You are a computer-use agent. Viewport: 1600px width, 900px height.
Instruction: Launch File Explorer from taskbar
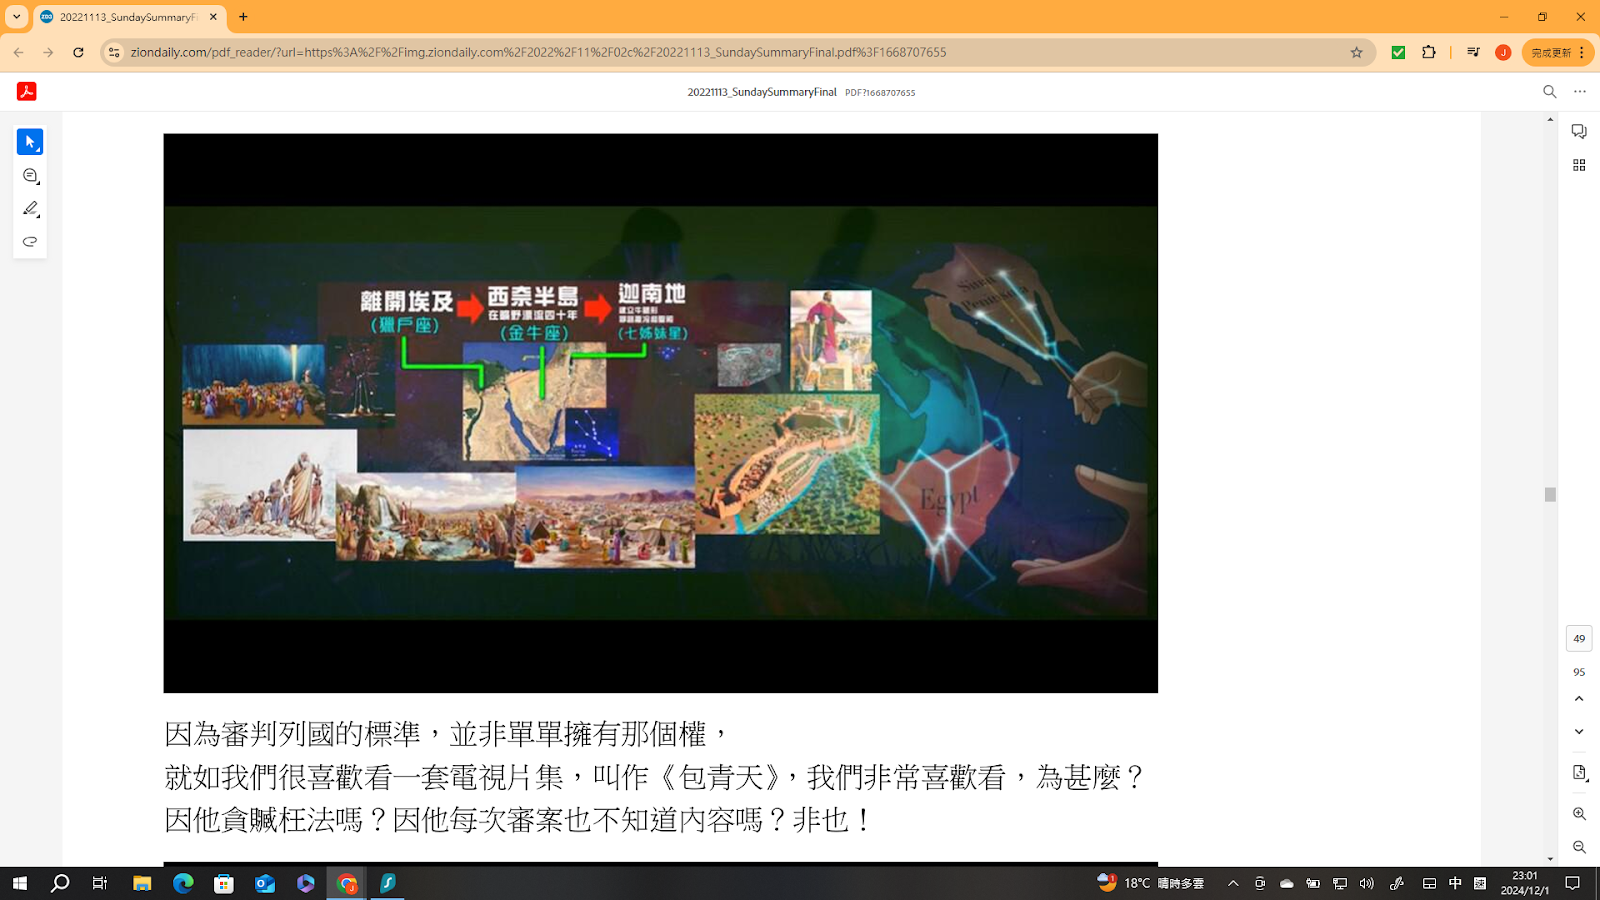tap(142, 883)
